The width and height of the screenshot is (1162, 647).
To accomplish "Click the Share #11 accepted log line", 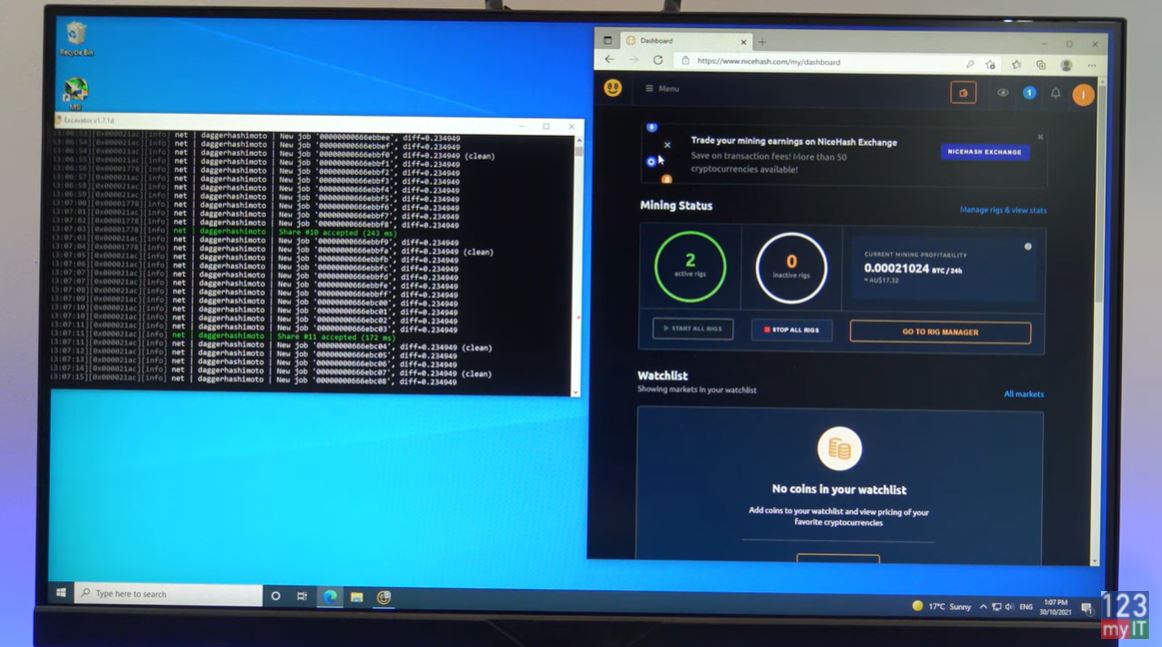I will tap(336, 337).
